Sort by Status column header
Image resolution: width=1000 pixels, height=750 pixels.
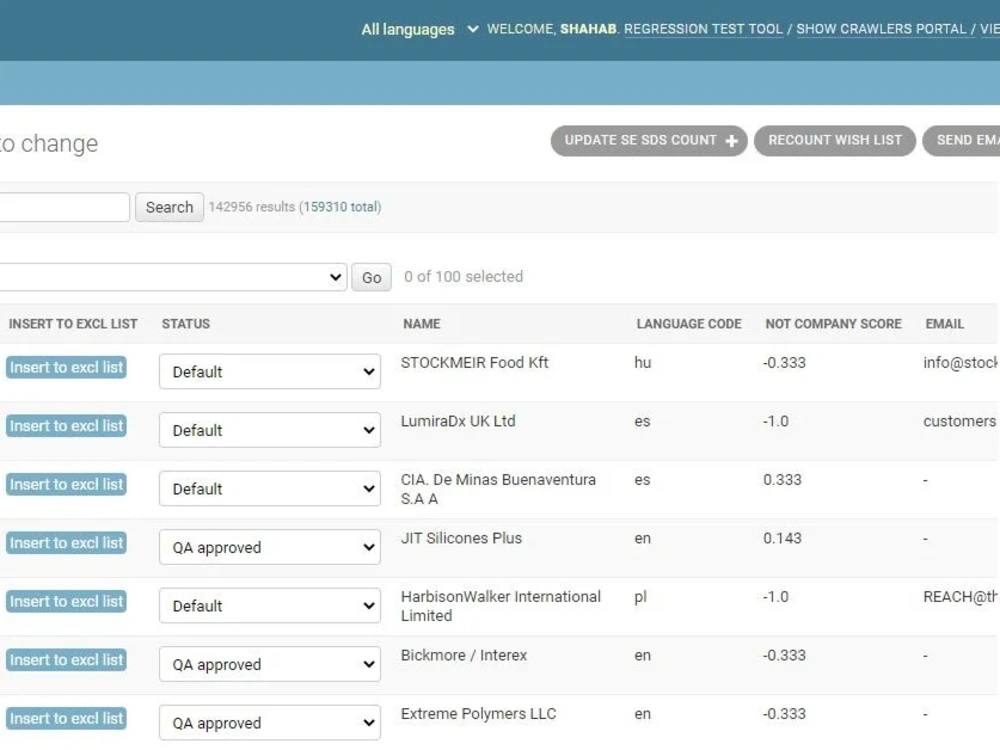(186, 324)
